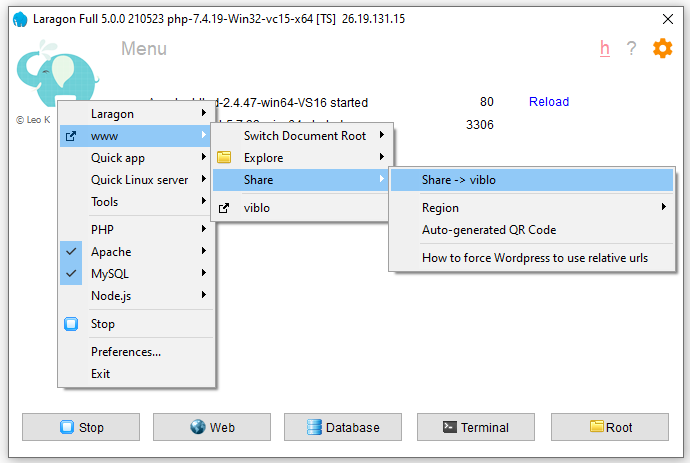Close the Laragon window
The image size is (690, 463).
point(668,19)
